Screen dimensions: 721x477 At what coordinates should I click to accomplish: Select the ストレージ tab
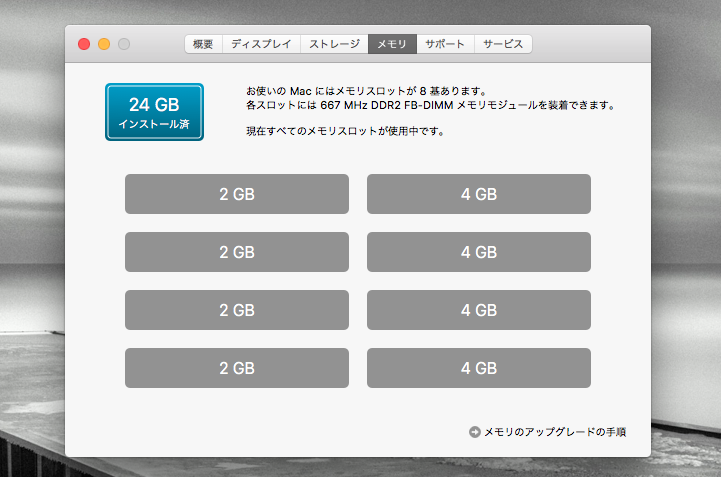point(334,44)
